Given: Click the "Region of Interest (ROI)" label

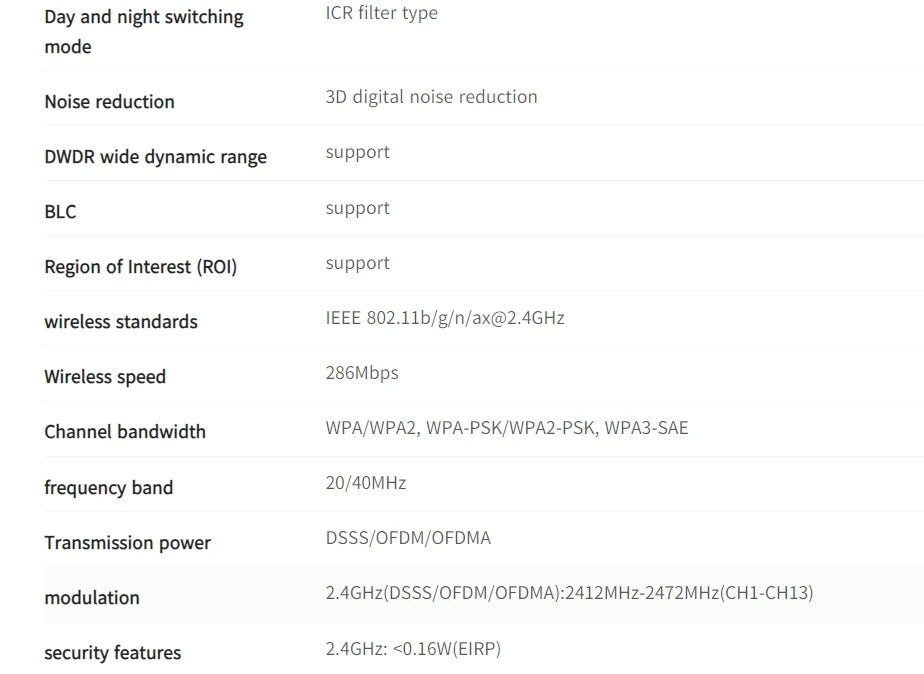Looking at the screenshot, I should tap(140, 267).
